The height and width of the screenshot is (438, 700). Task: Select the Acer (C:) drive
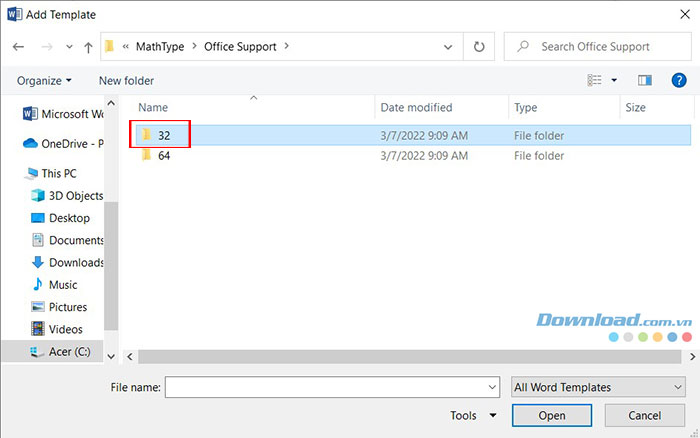[70, 351]
